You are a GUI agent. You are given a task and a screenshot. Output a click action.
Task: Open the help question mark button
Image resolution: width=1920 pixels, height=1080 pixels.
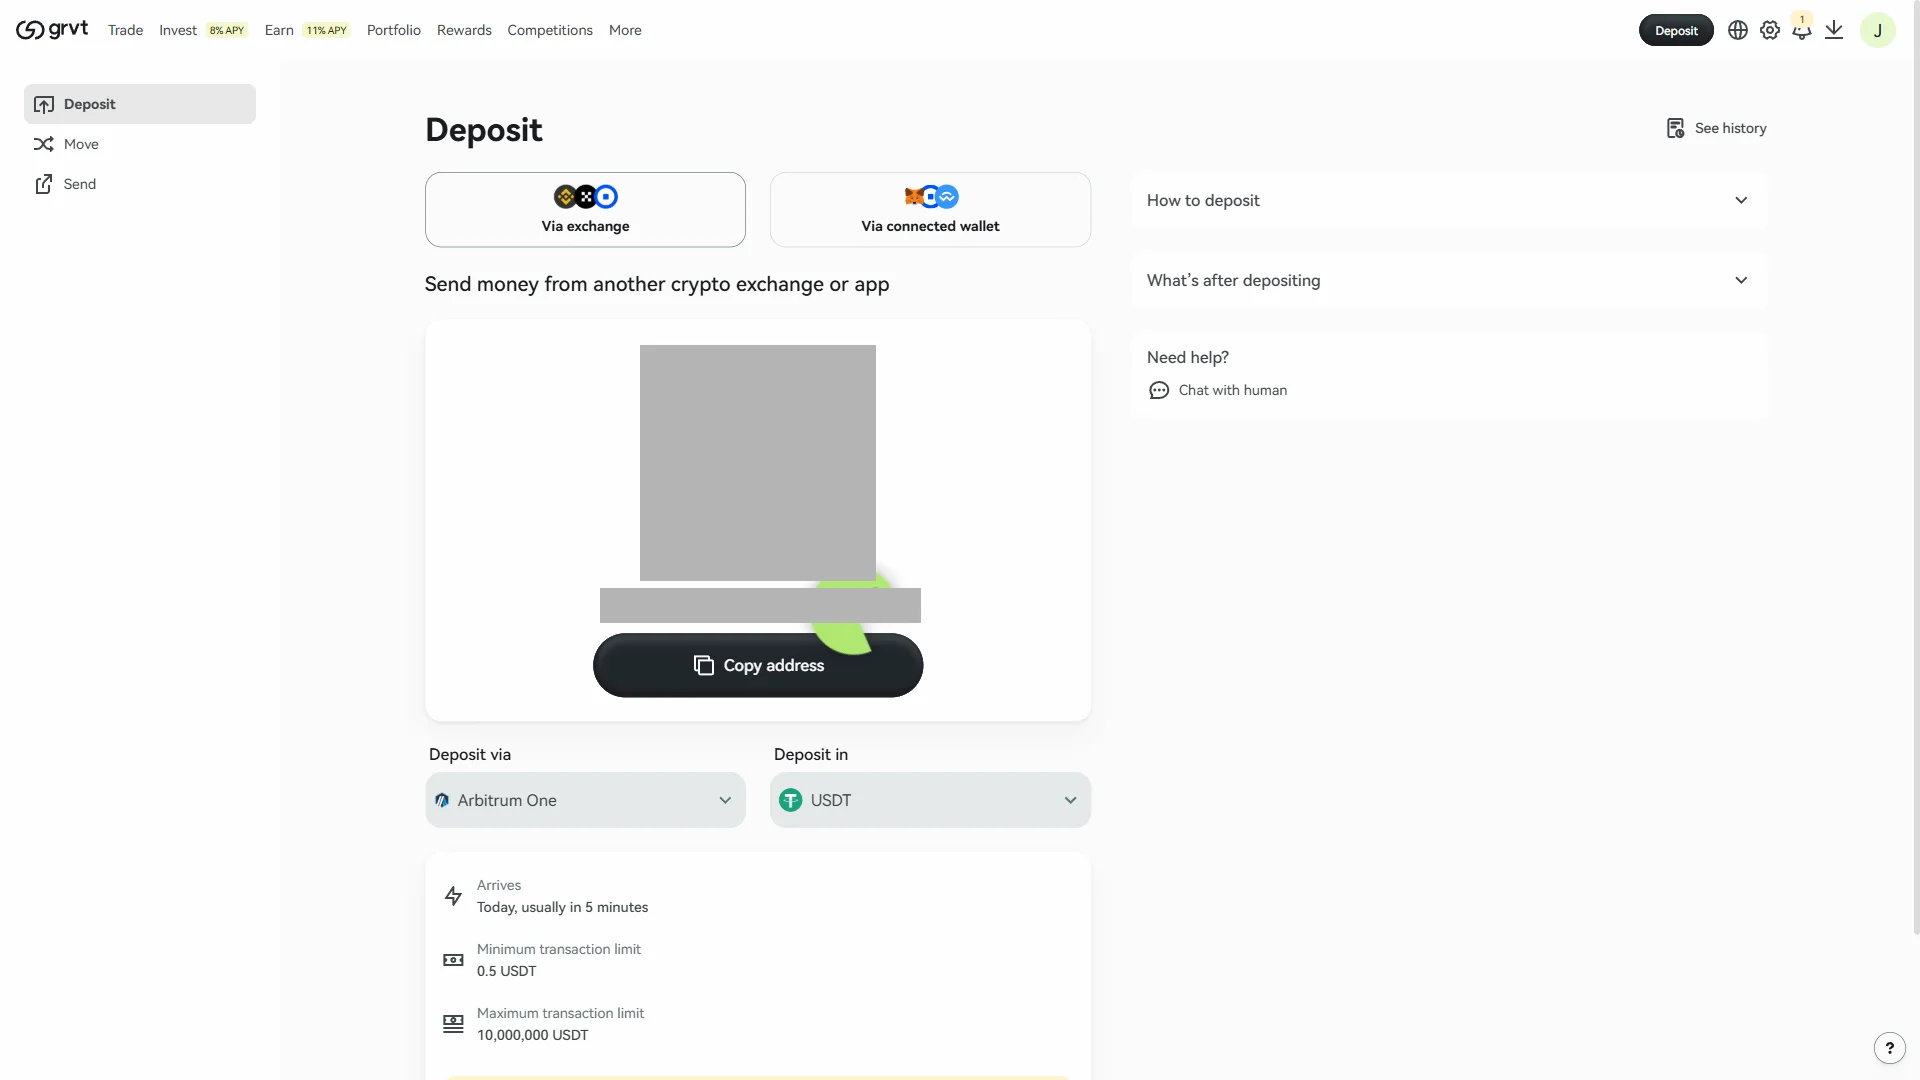pyautogui.click(x=1890, y=1048)
